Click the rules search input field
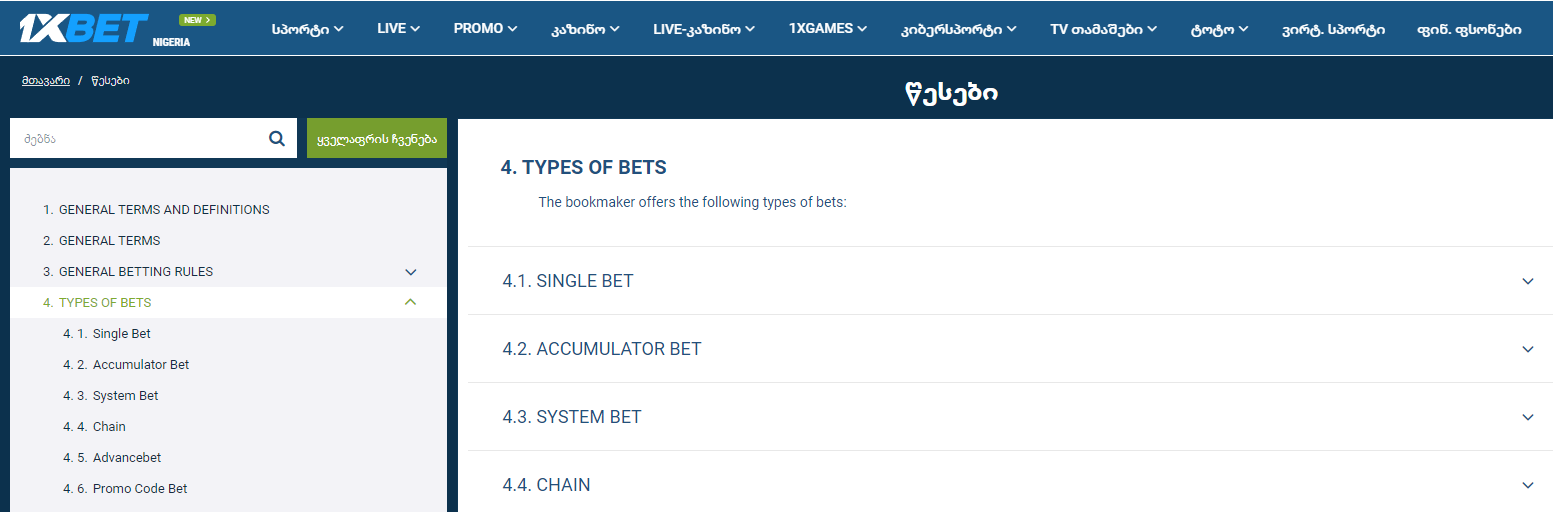The height and width of the screenshot is (512, 1553). (x=135, y=139)
